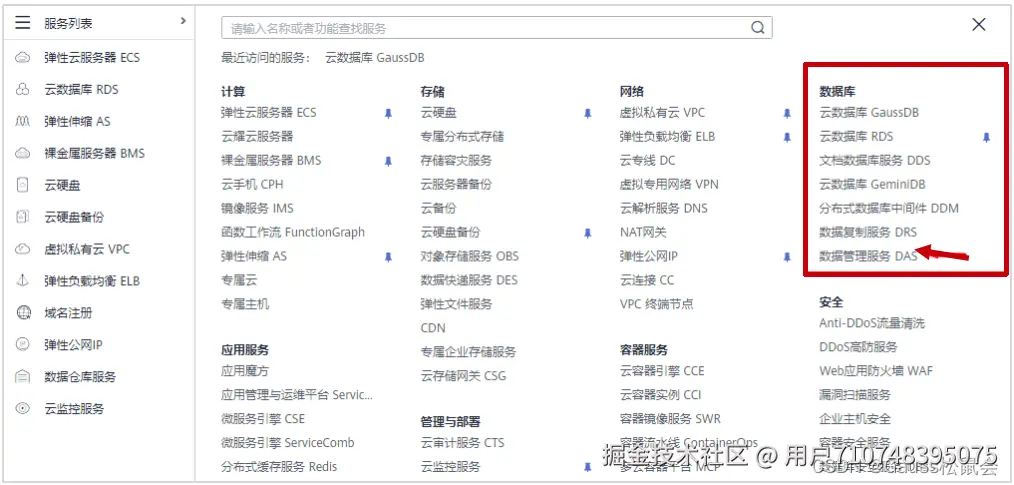This screenshot has width=1014, height=485.
Task: Open 数据快递服务 DES
Action: click(x=469, y=280)
